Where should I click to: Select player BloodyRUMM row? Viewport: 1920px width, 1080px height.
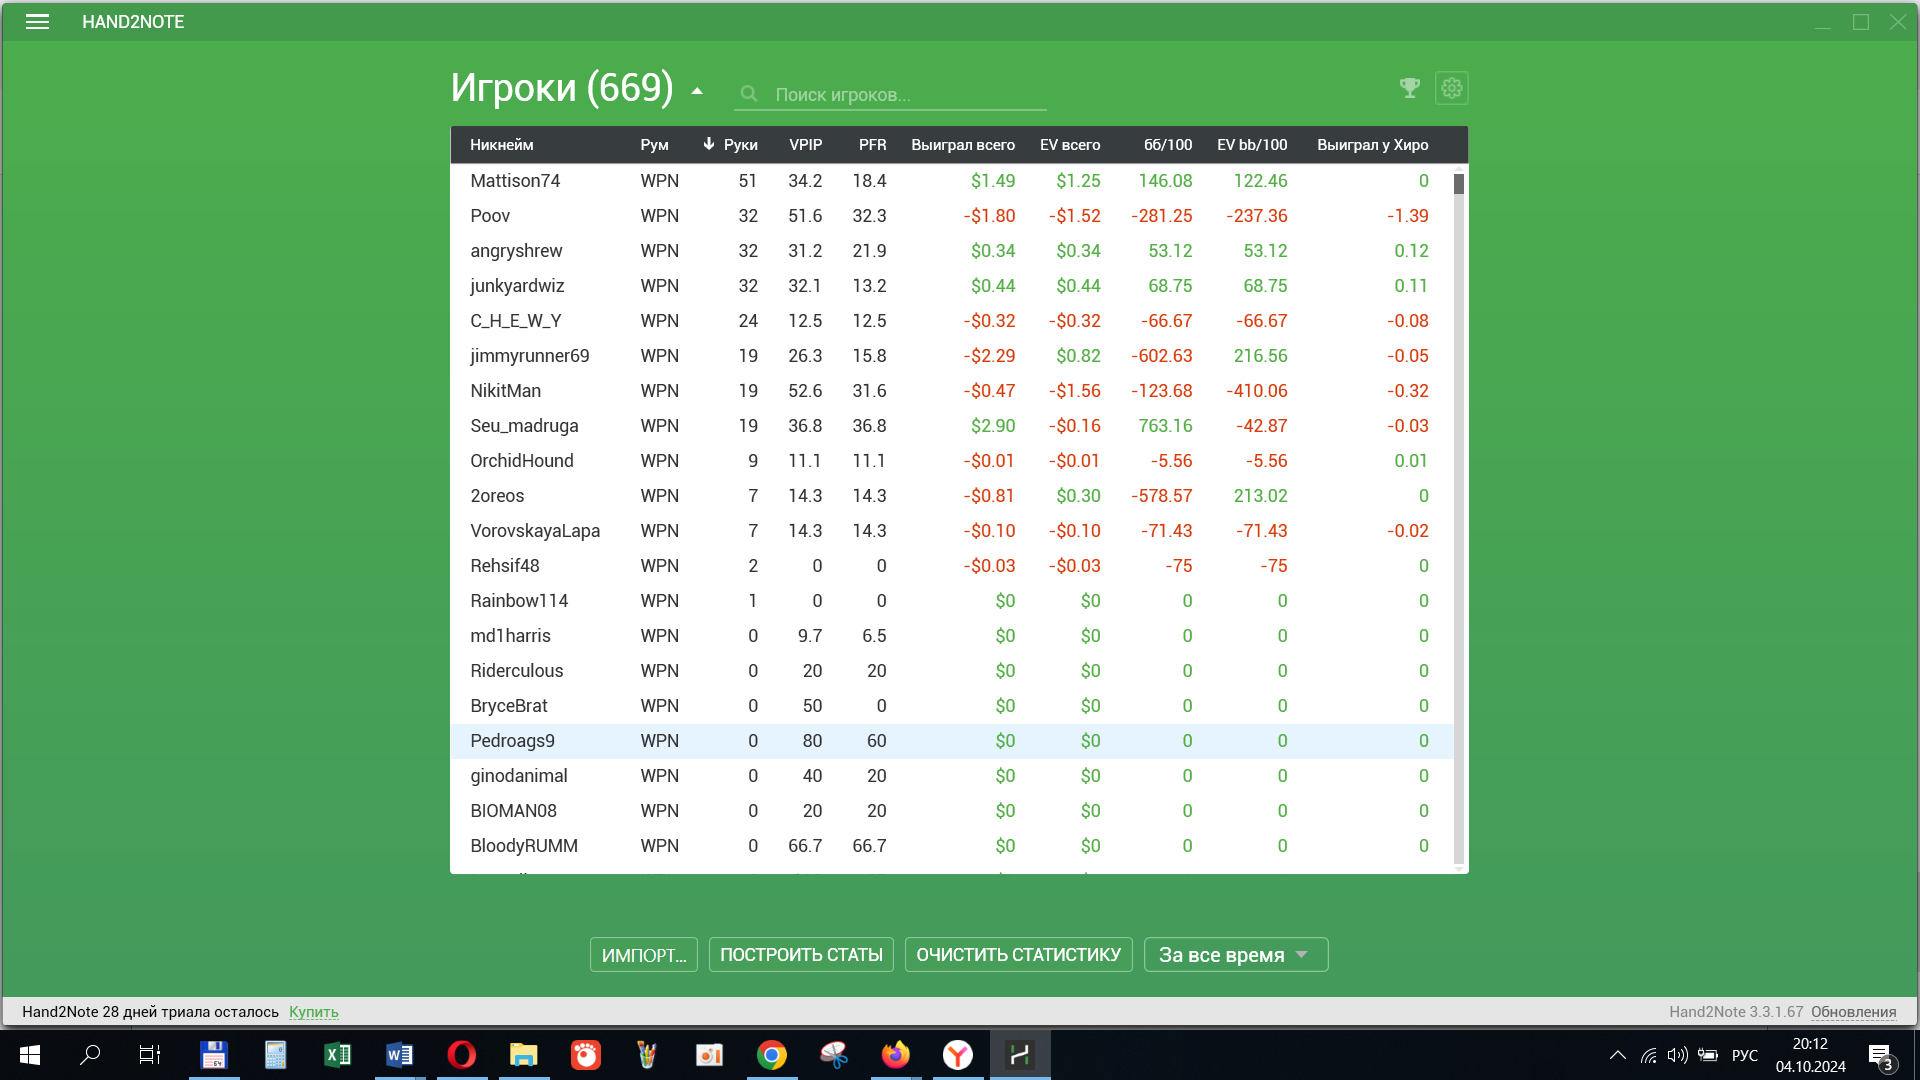point(951,846)
